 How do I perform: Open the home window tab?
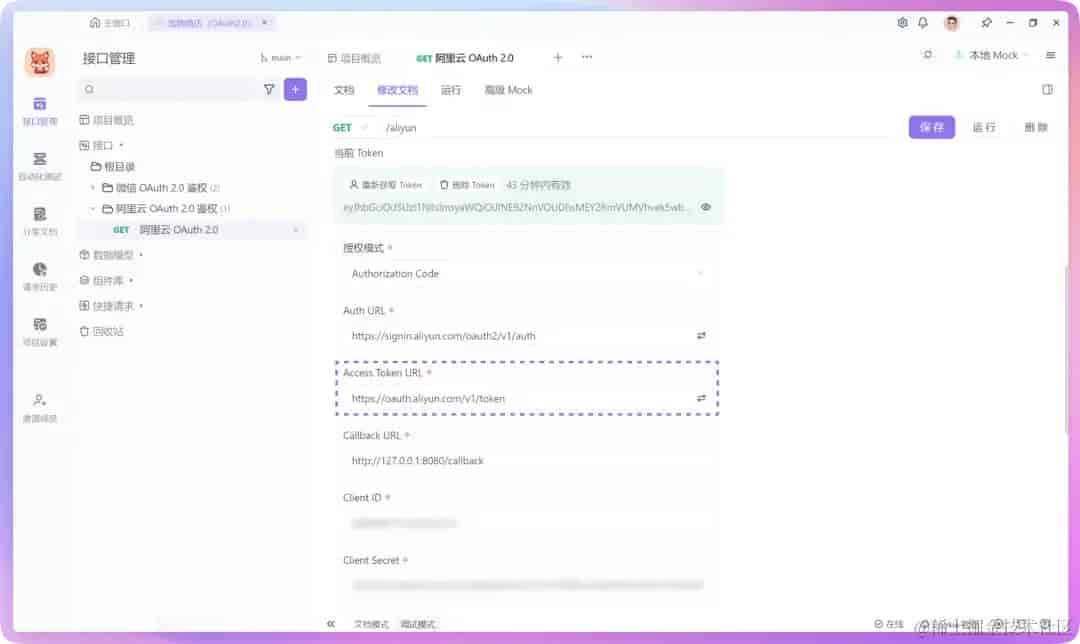(110, 23)
